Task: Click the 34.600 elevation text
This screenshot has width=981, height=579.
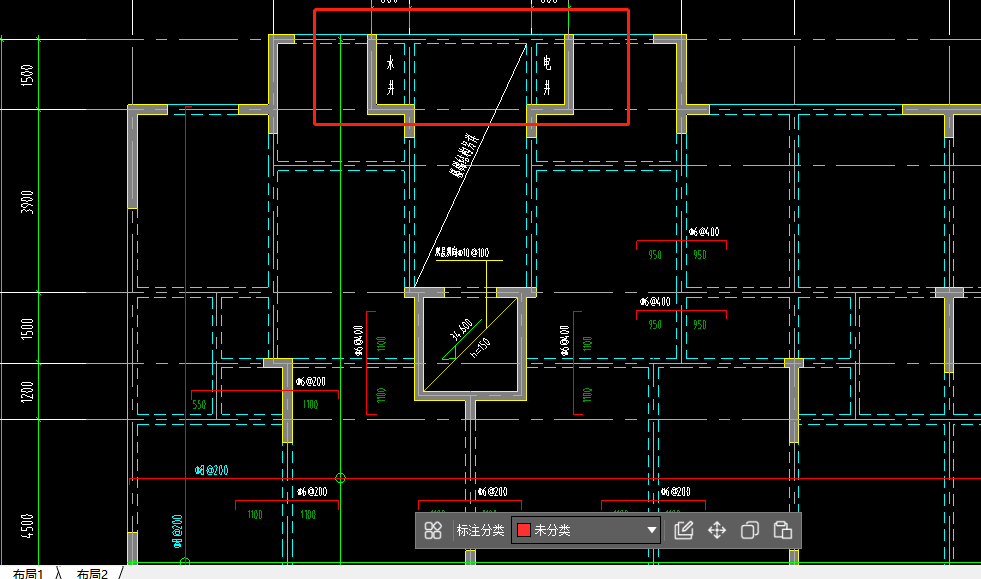Action: pos(460,329)
